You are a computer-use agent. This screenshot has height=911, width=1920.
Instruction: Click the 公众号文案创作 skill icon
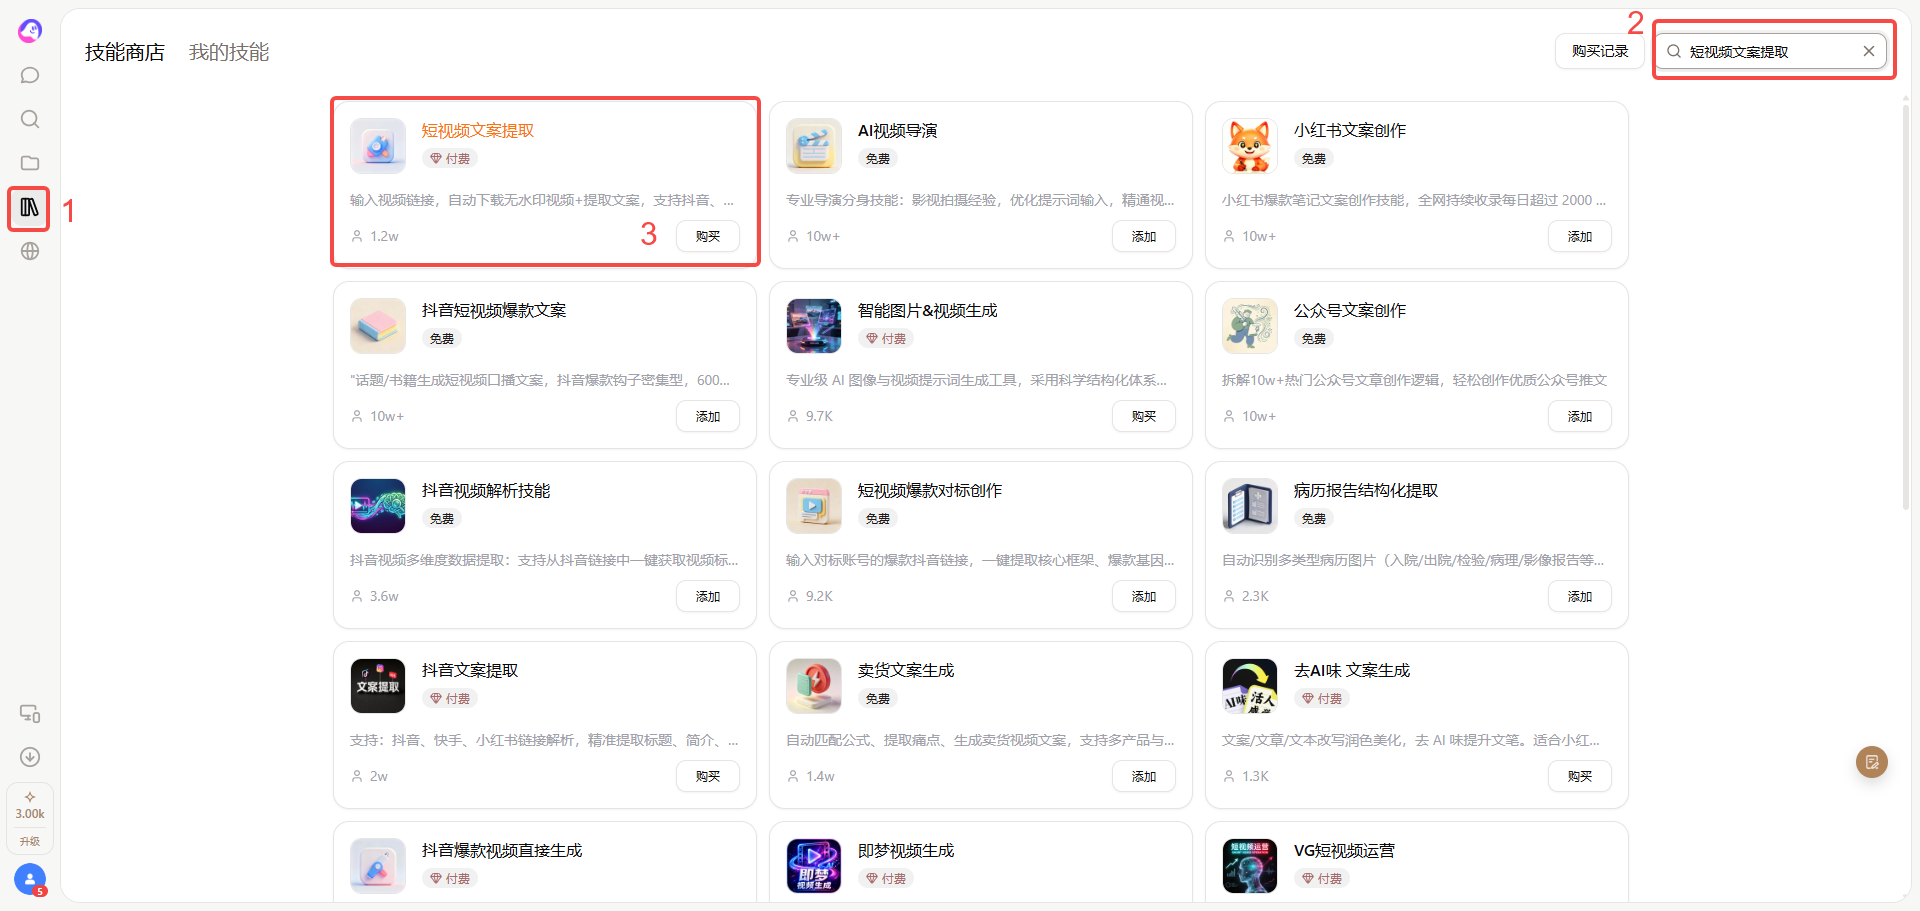click(x=1250, y=326)
